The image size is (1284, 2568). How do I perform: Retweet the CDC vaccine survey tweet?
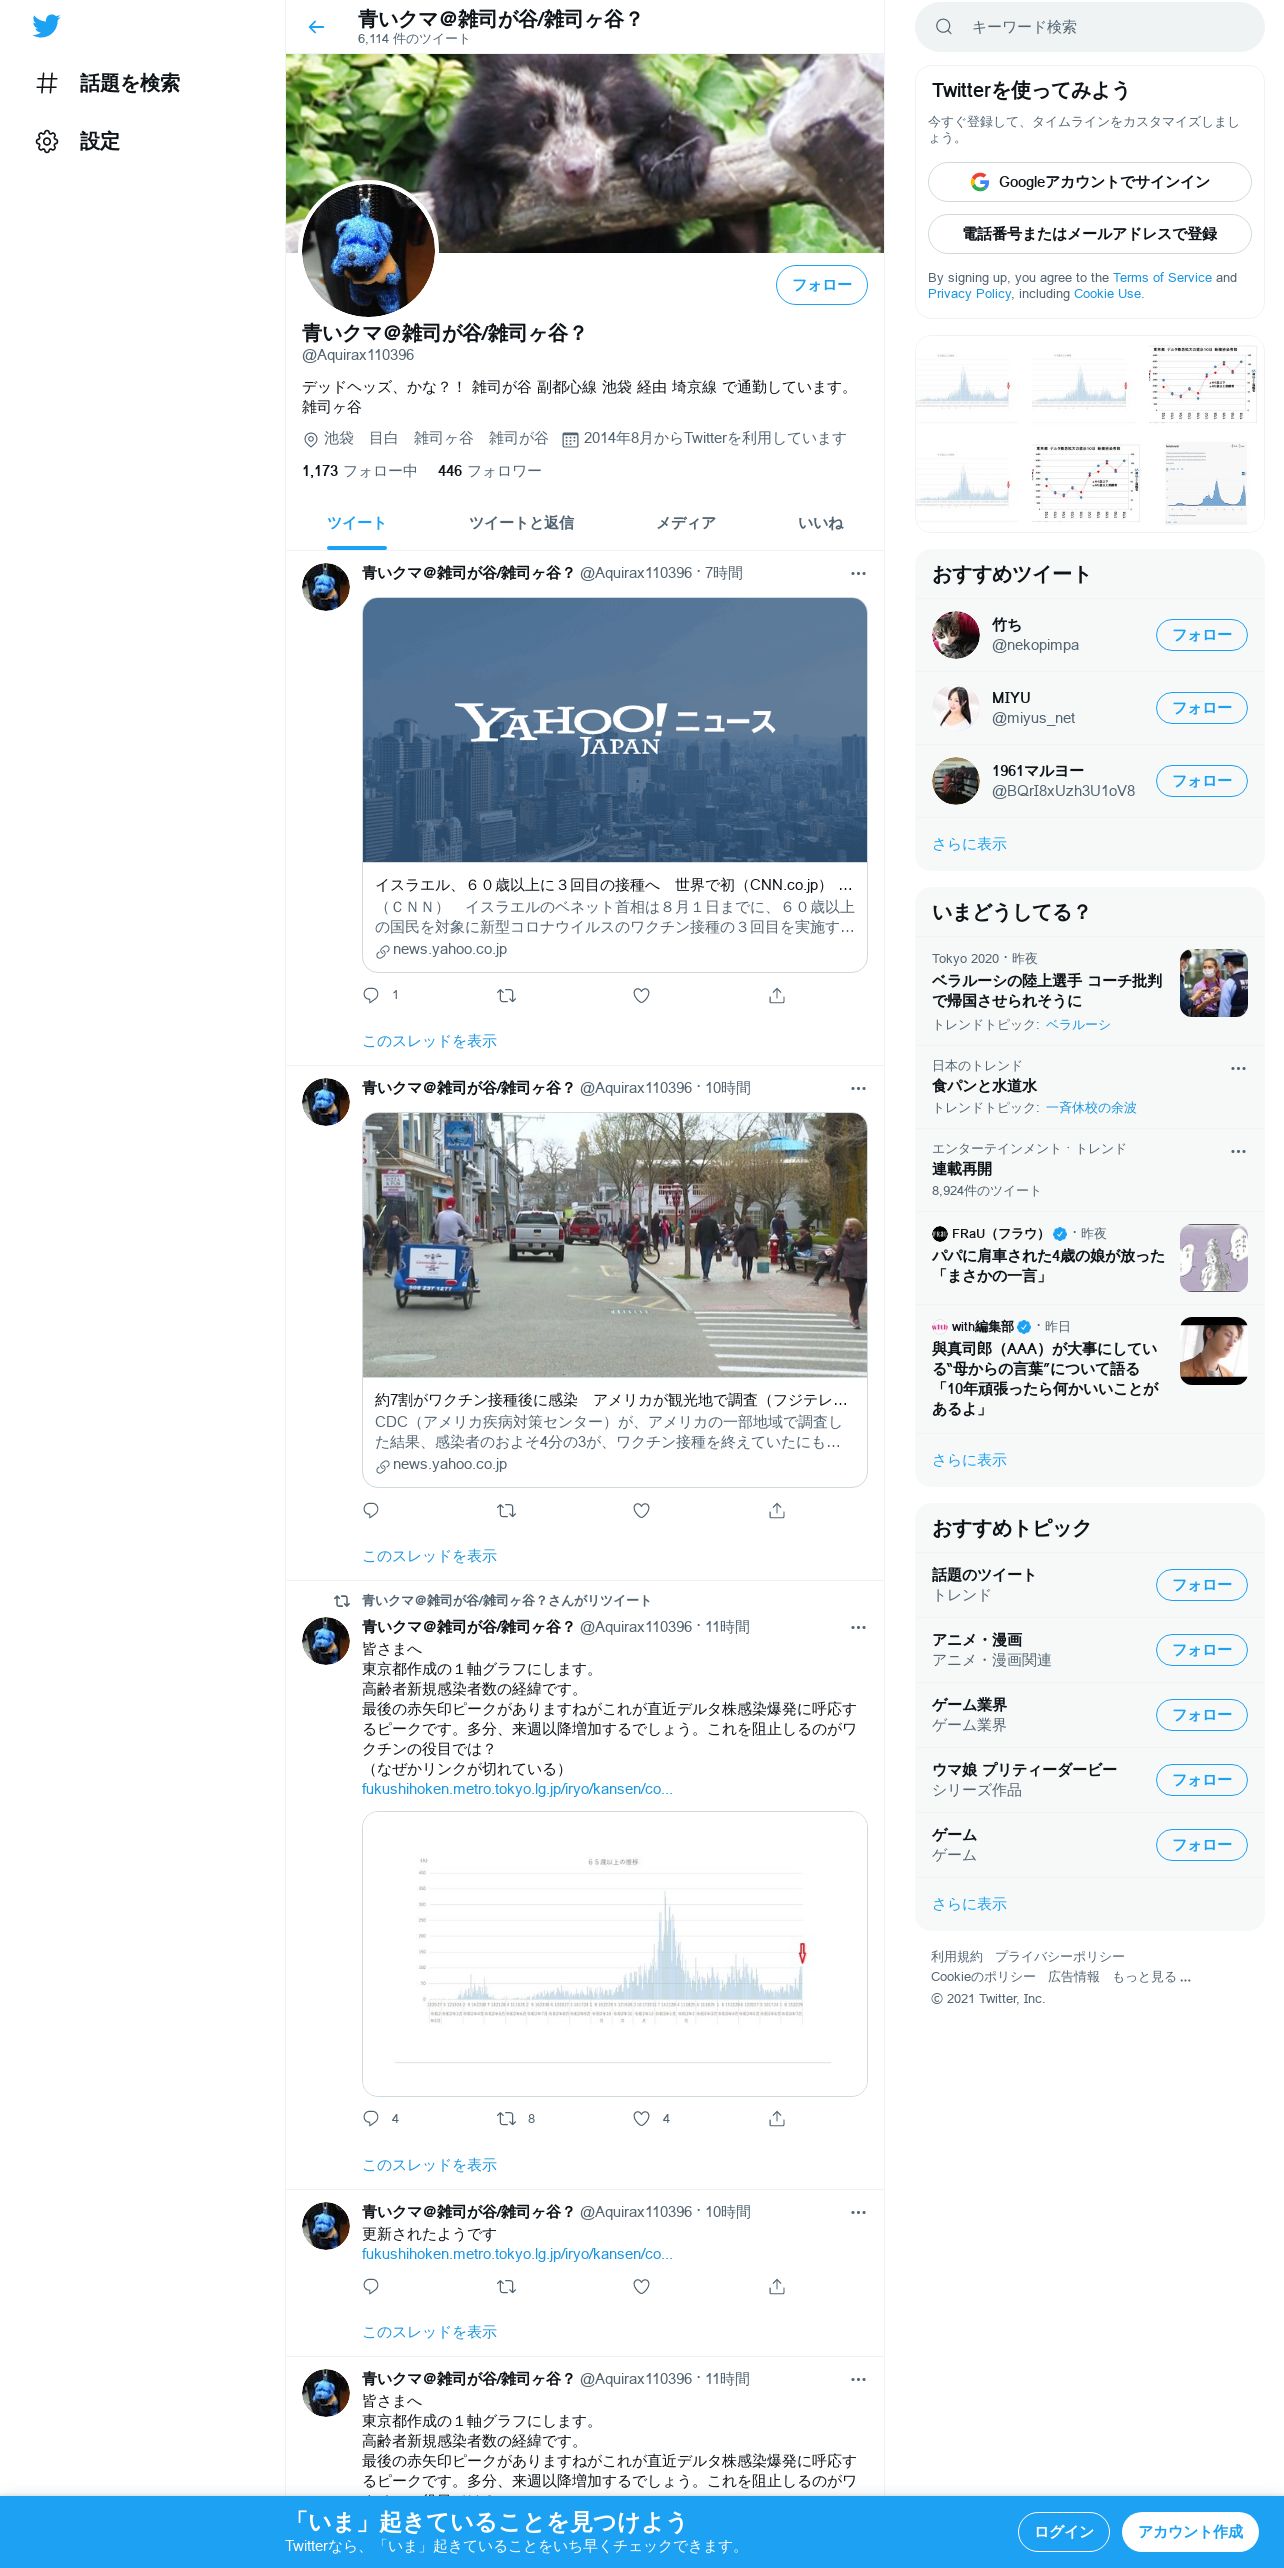[x=506, y=1510]
